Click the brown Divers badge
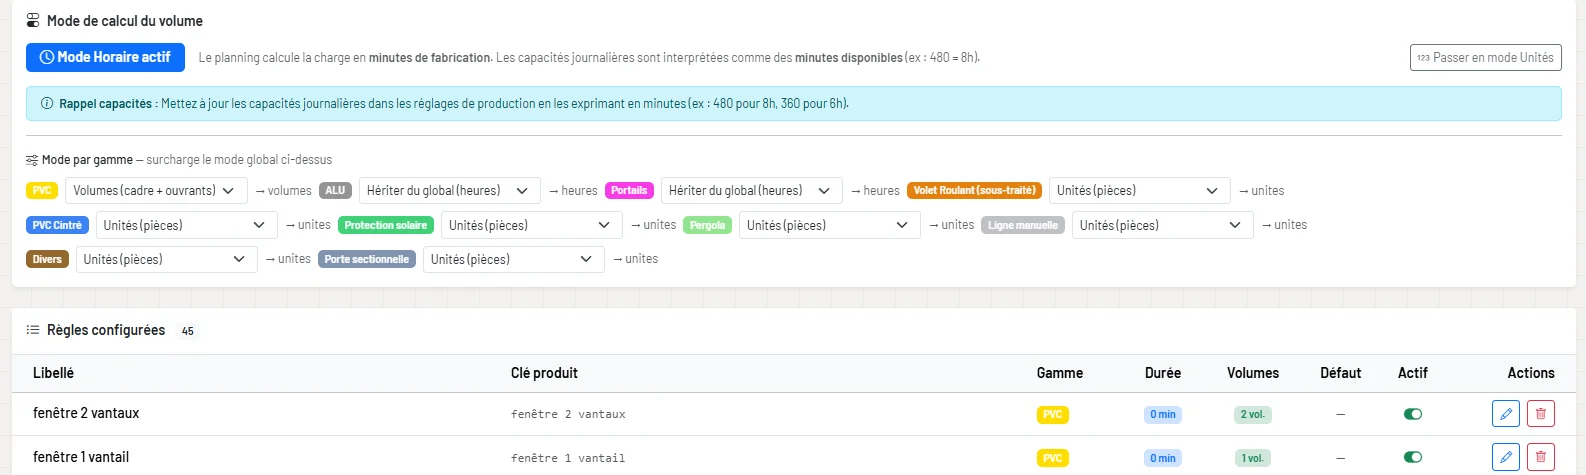Screen dimensions: 1586x475 [47, 259]
